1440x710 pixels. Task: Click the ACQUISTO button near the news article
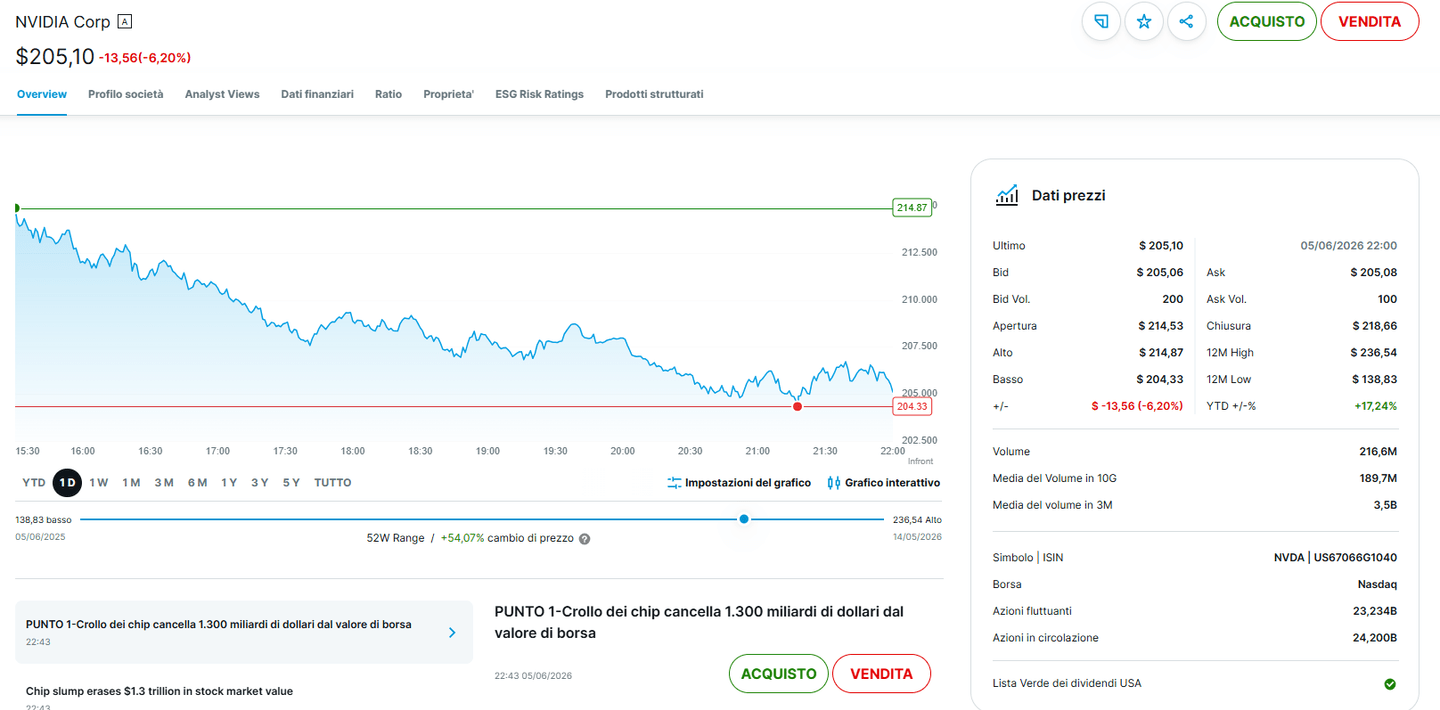(x=778, y=674)
